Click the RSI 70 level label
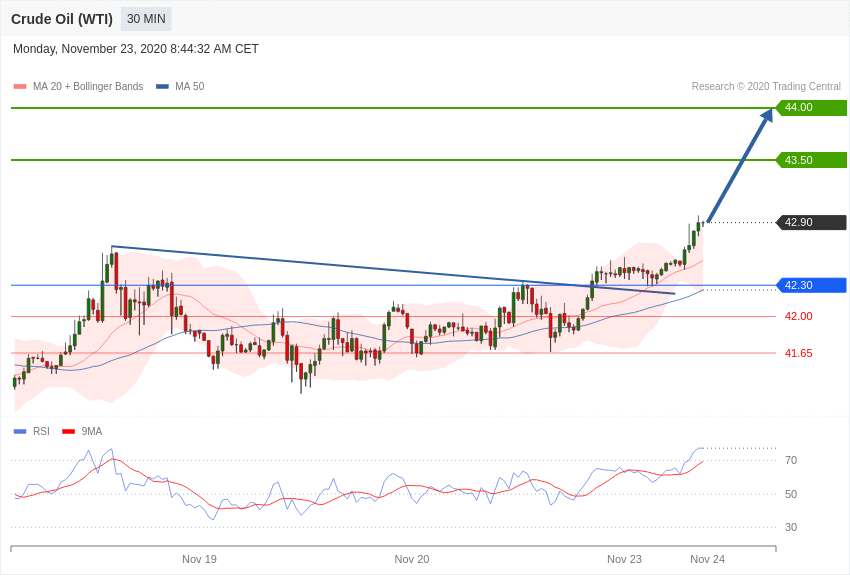This screenshot has width=850, height=576. (791, 460)
